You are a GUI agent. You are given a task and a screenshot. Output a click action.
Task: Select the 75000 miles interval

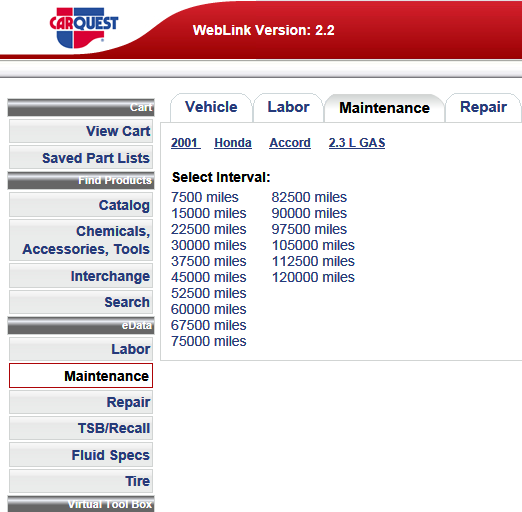209,341
